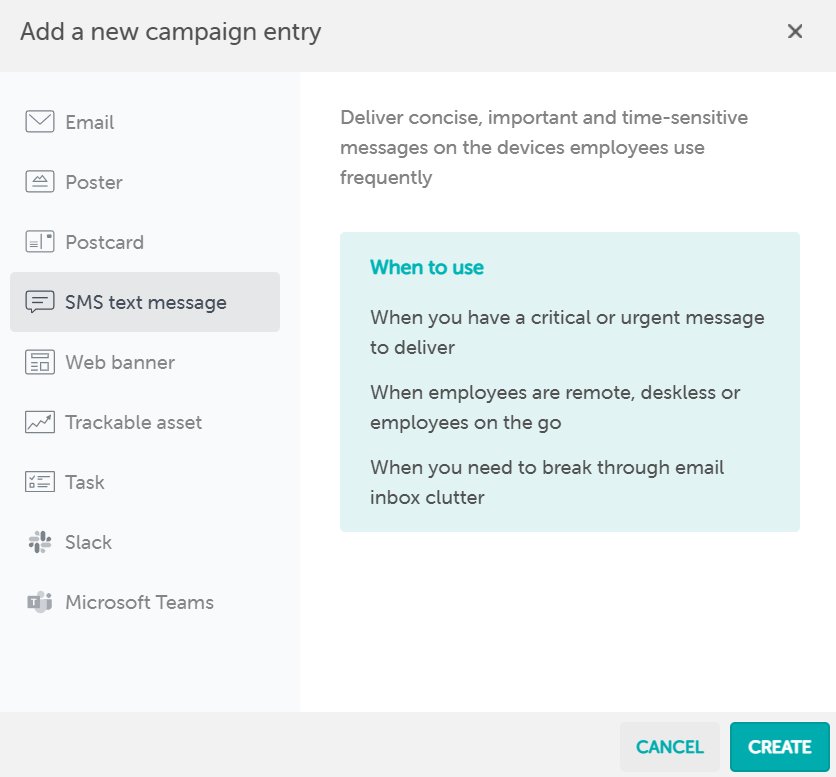Click the Microsoft Teams logo icon

coord(40,602)
